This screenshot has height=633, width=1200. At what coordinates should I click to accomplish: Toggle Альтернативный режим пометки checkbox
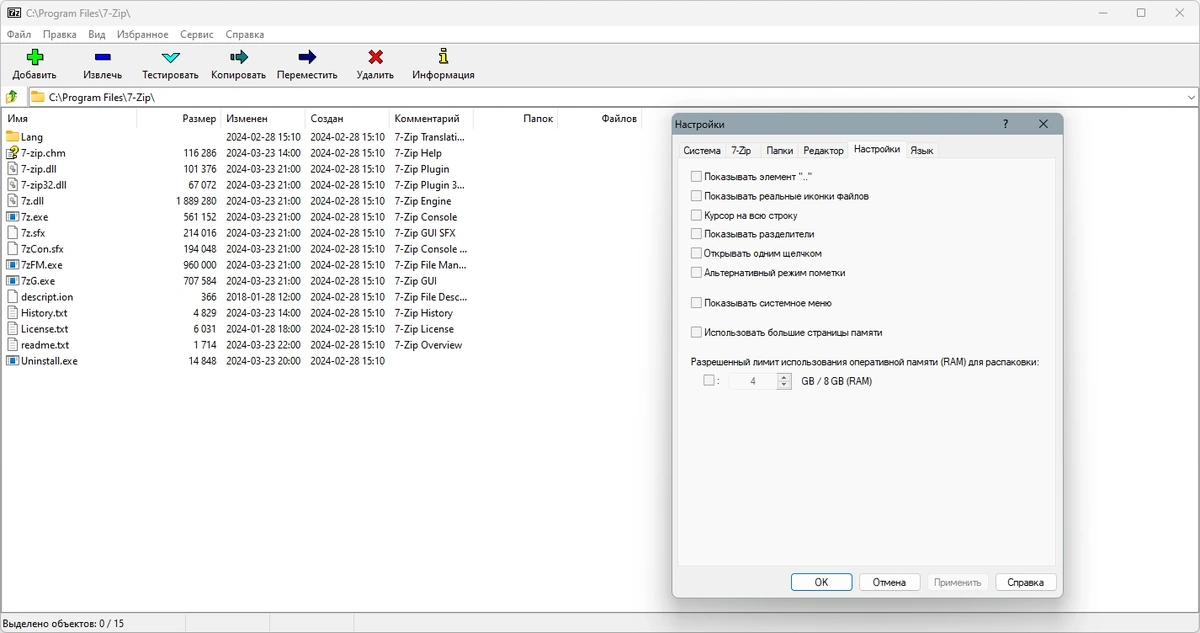point(696,272)
